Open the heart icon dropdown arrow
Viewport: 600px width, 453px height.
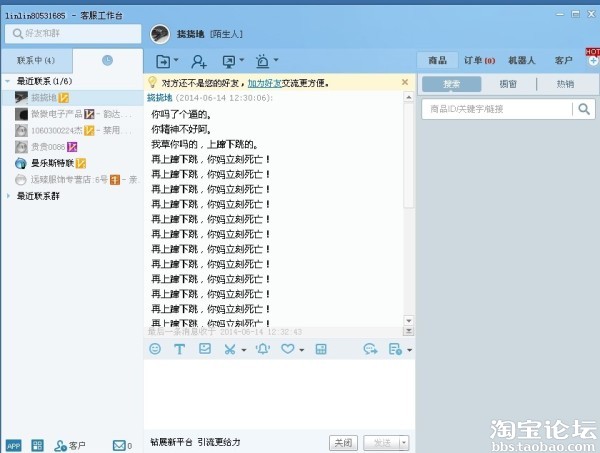pyautogui.click(x=302, y=350)
